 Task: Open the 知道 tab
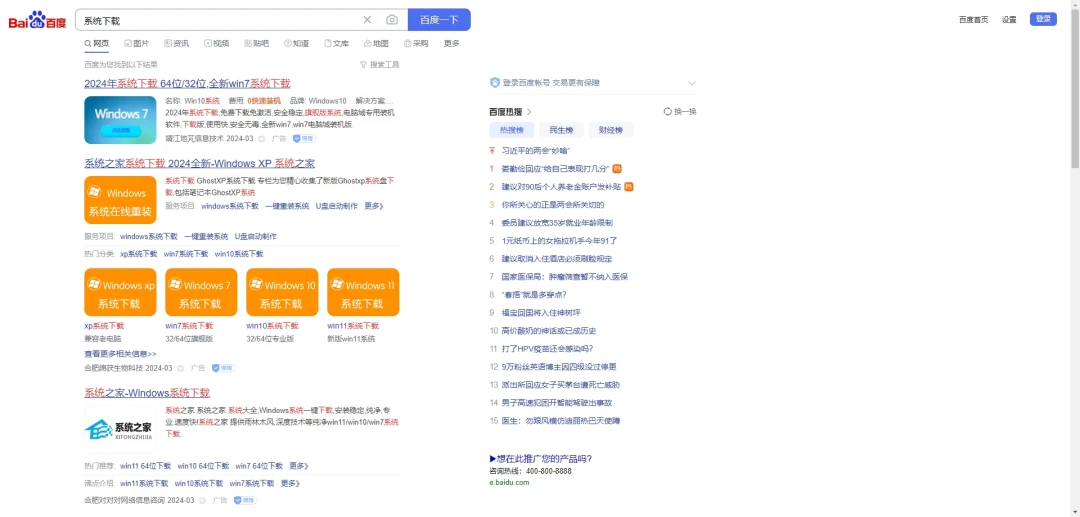[296, 43]
